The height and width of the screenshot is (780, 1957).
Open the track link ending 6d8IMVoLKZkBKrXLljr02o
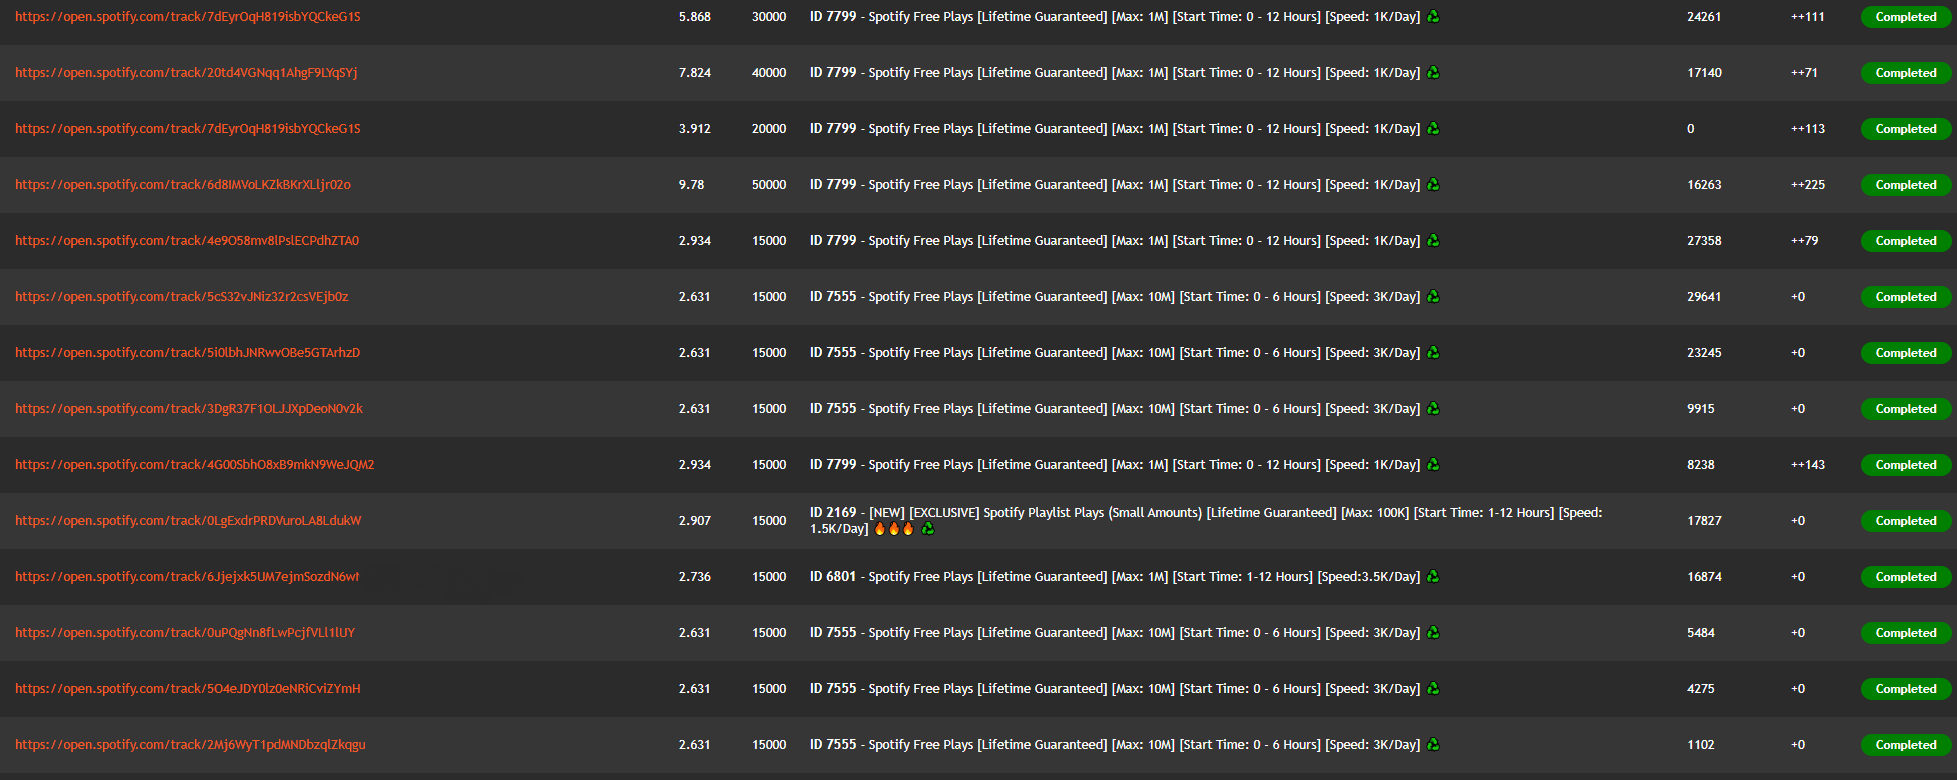pyautogui.click(x=183, y=185)
